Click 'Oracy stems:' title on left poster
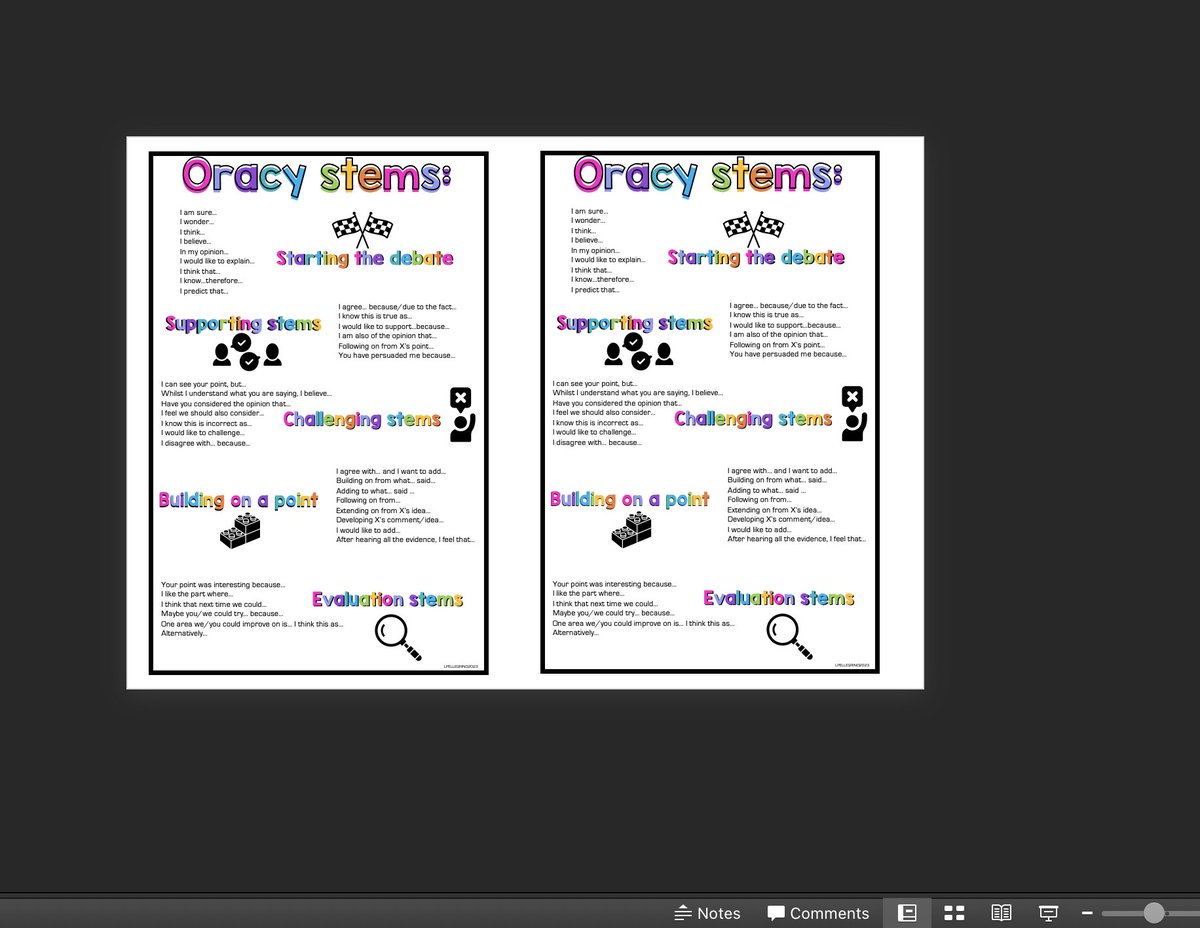 316,176
